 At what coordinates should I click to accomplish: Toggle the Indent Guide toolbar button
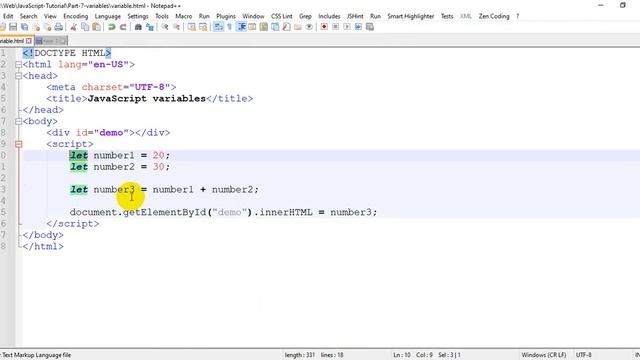tap(241, 27)
